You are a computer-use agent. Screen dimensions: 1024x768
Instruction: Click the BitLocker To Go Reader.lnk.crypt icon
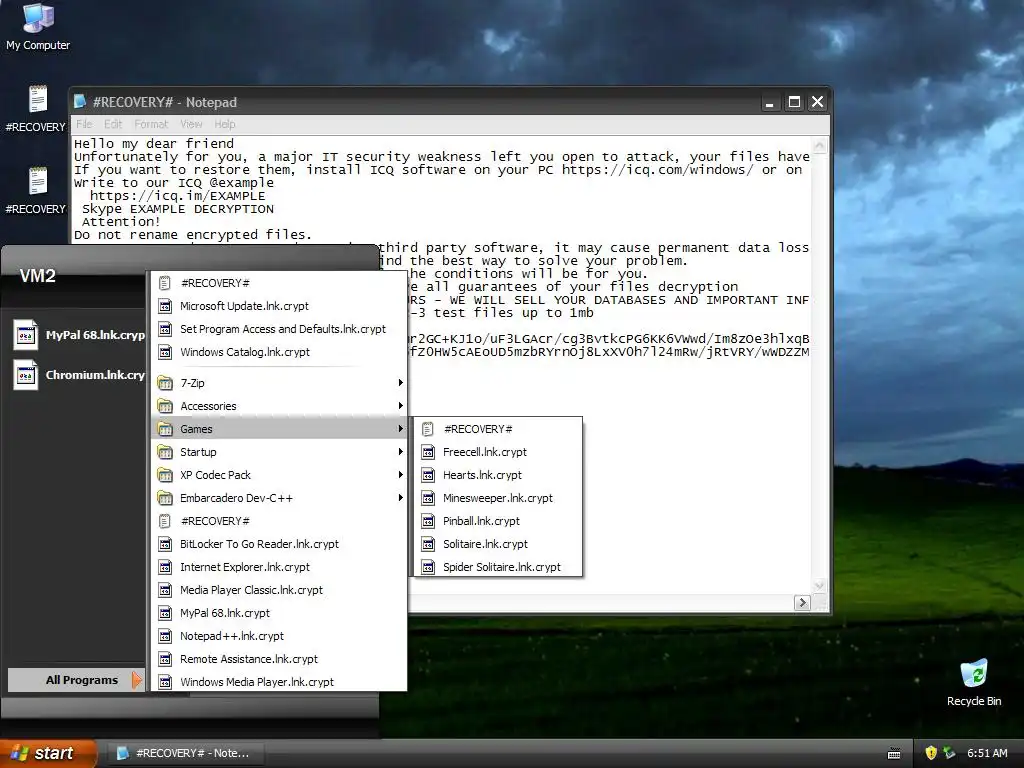click(165, 544)
